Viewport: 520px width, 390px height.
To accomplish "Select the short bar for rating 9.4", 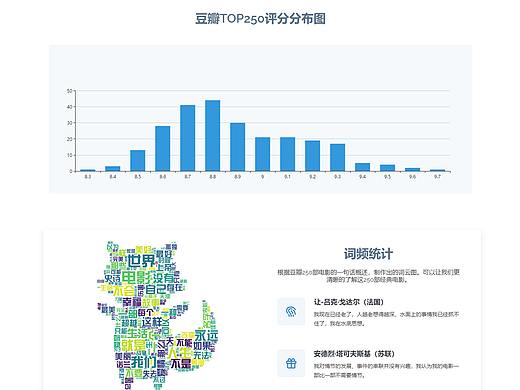I will click(362, 167).
